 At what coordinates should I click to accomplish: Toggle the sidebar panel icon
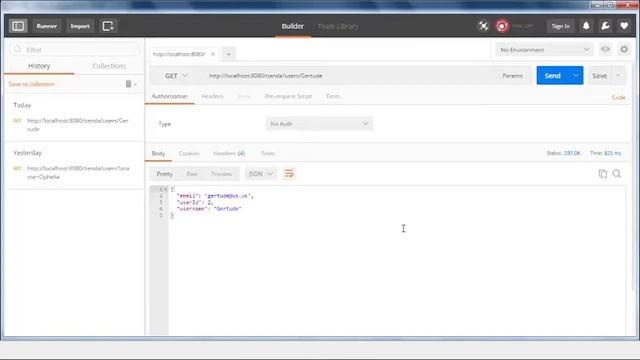point(18,26)
